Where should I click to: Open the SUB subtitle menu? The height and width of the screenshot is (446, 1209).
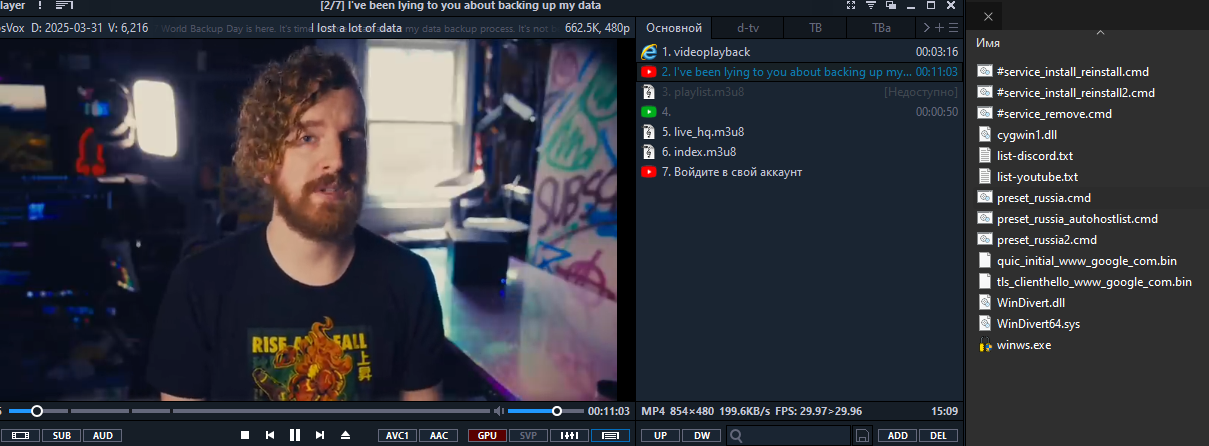point(61,435)
